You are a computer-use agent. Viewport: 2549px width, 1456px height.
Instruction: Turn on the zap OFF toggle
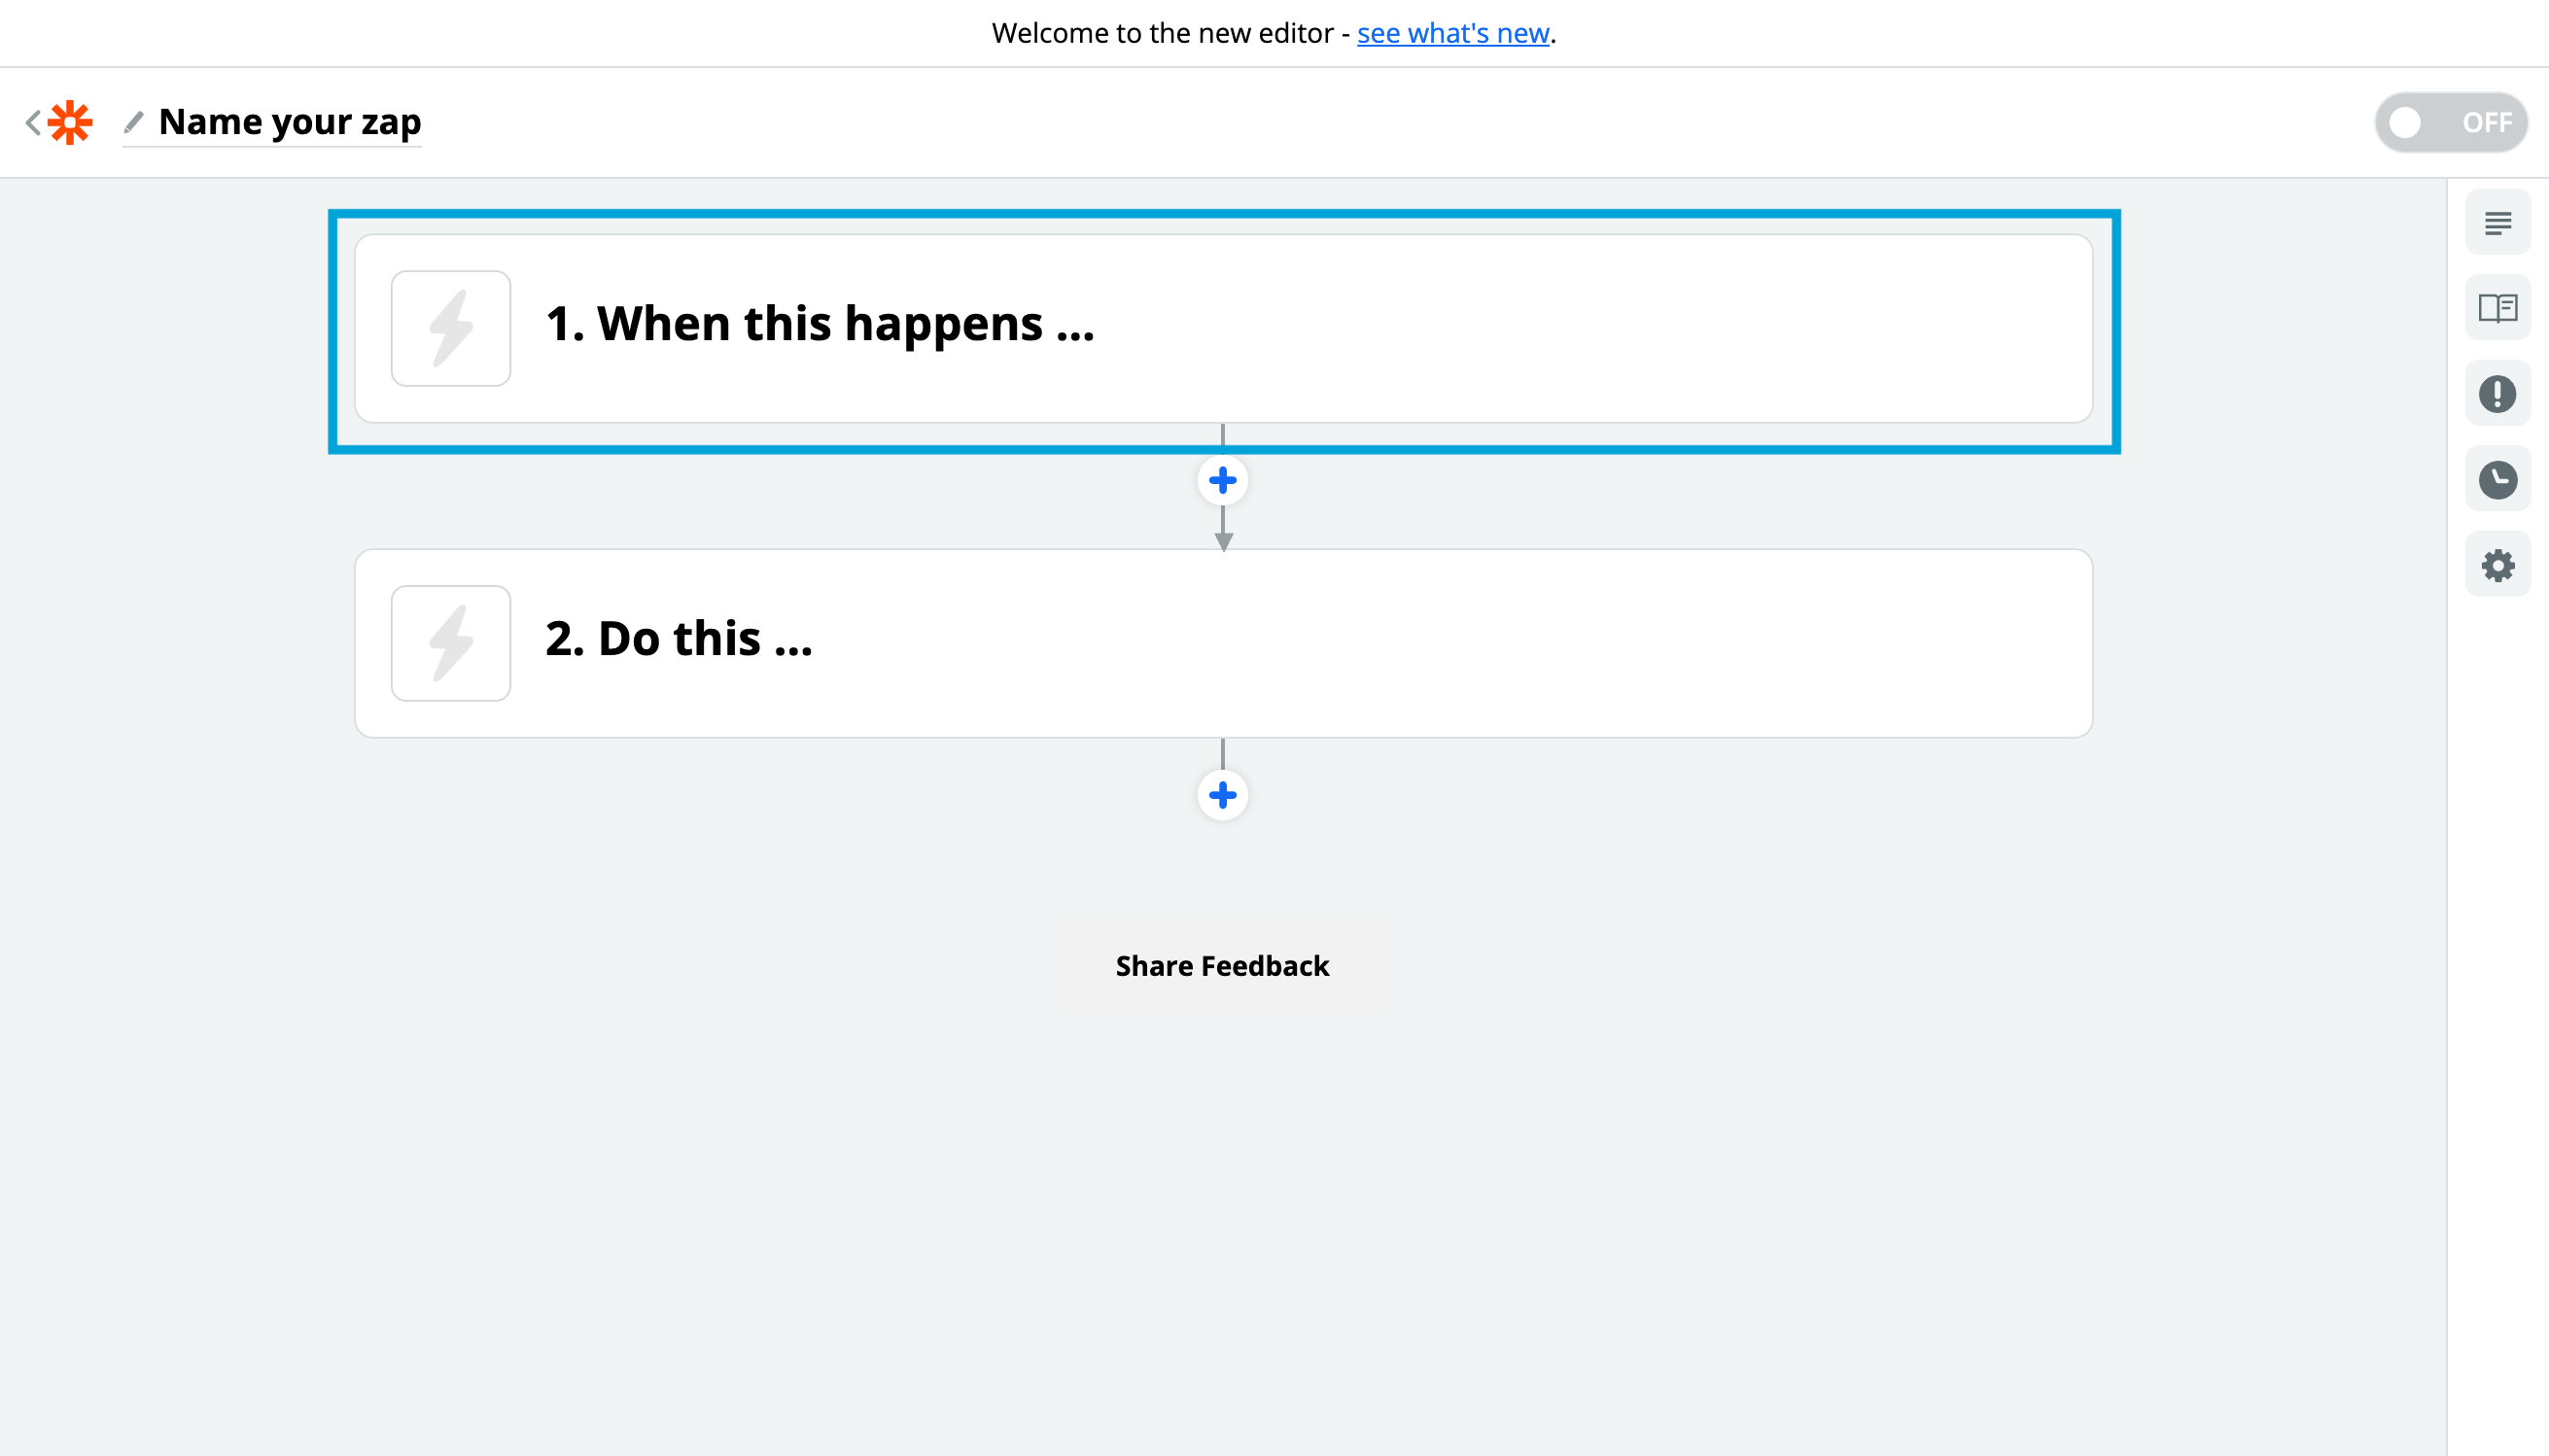(2450, 122)
